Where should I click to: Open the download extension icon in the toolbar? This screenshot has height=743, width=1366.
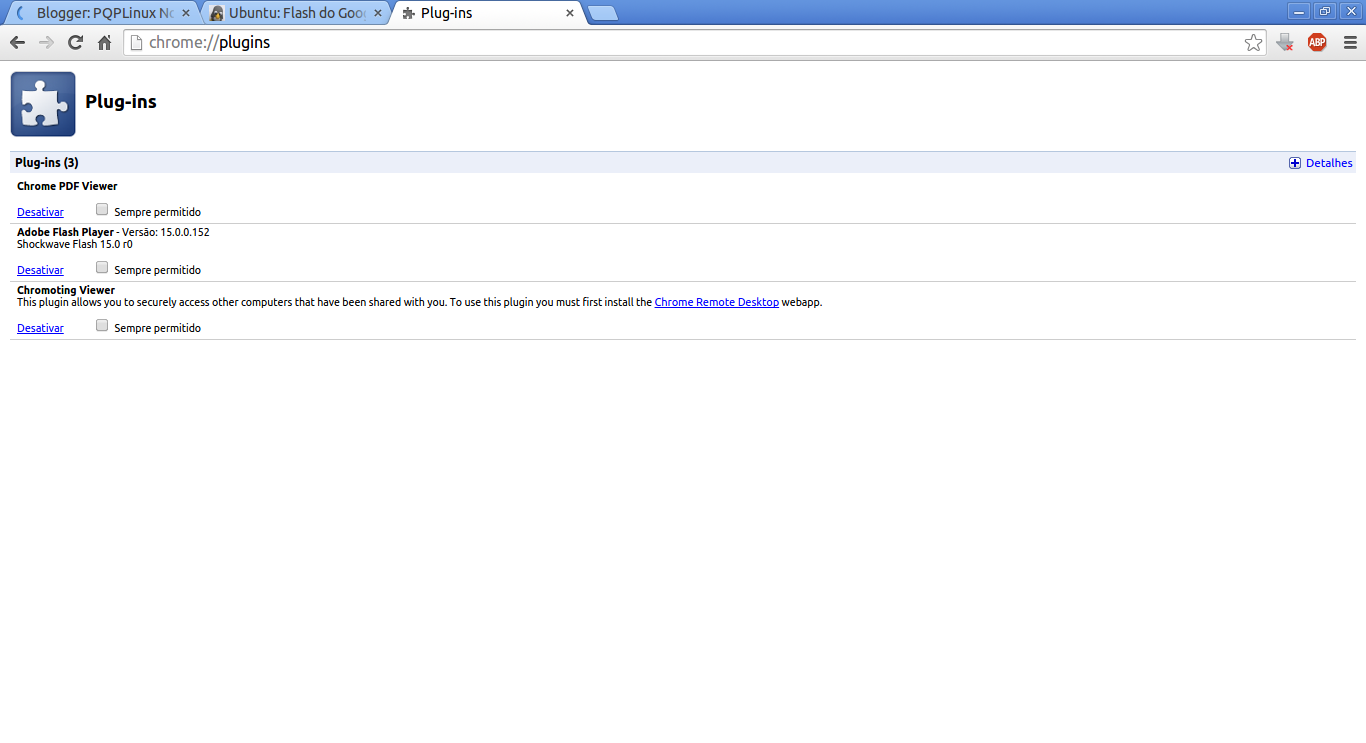(x=1286, y=42)
